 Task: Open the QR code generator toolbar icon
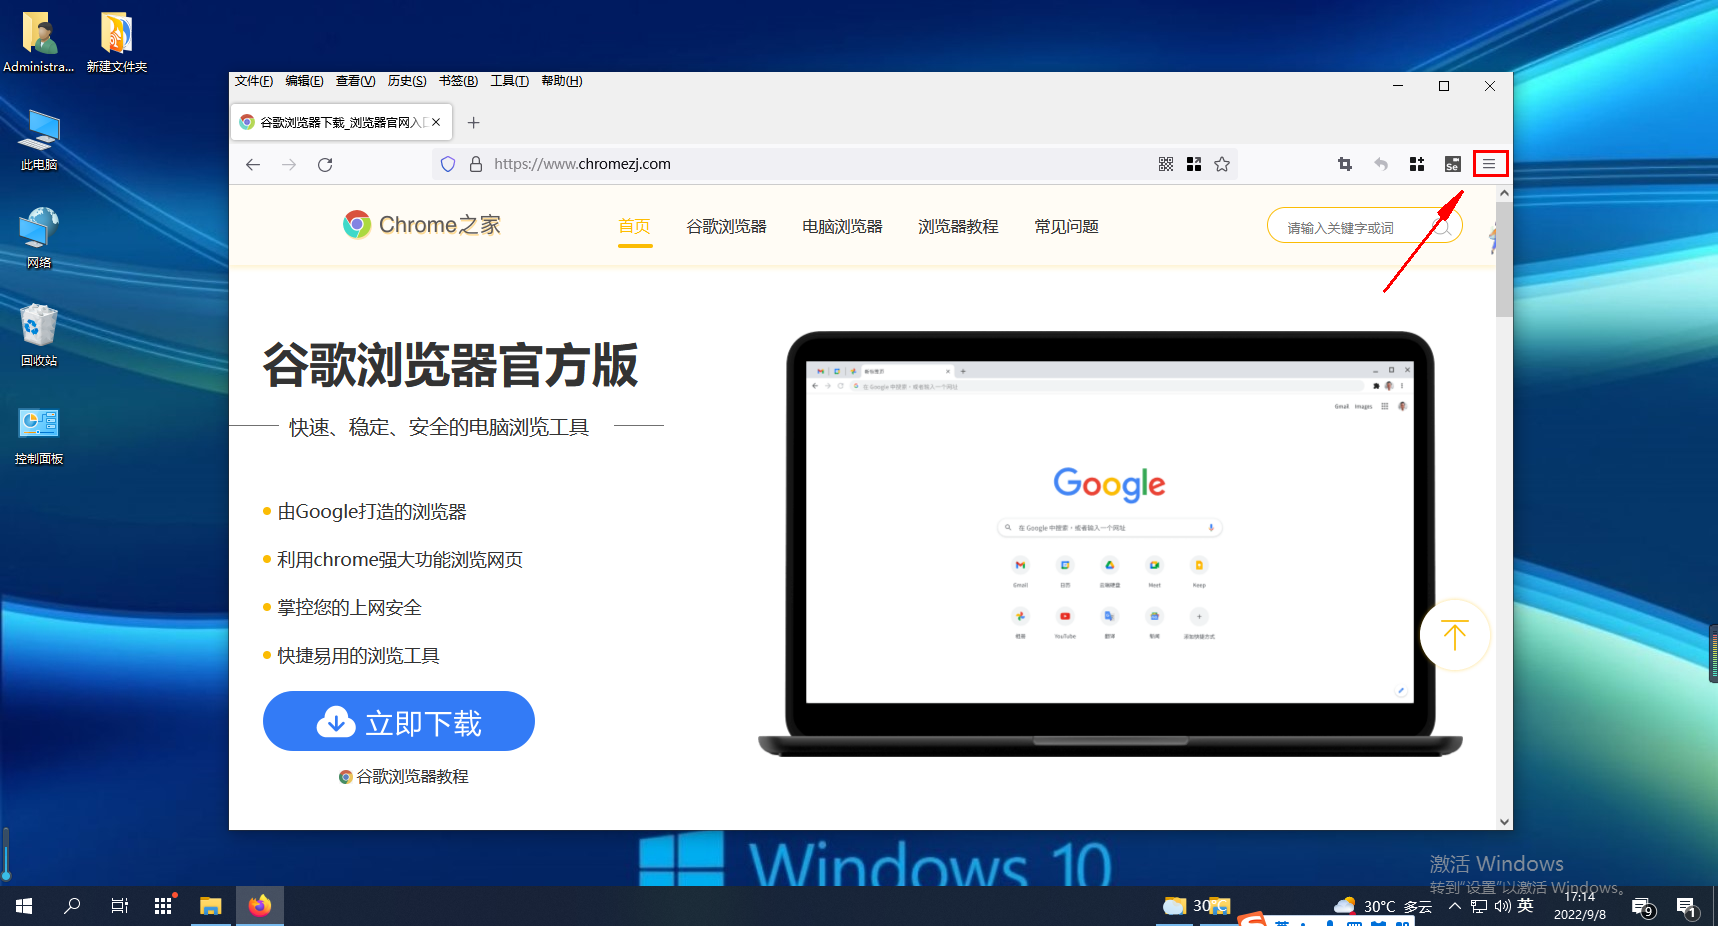1166,164
